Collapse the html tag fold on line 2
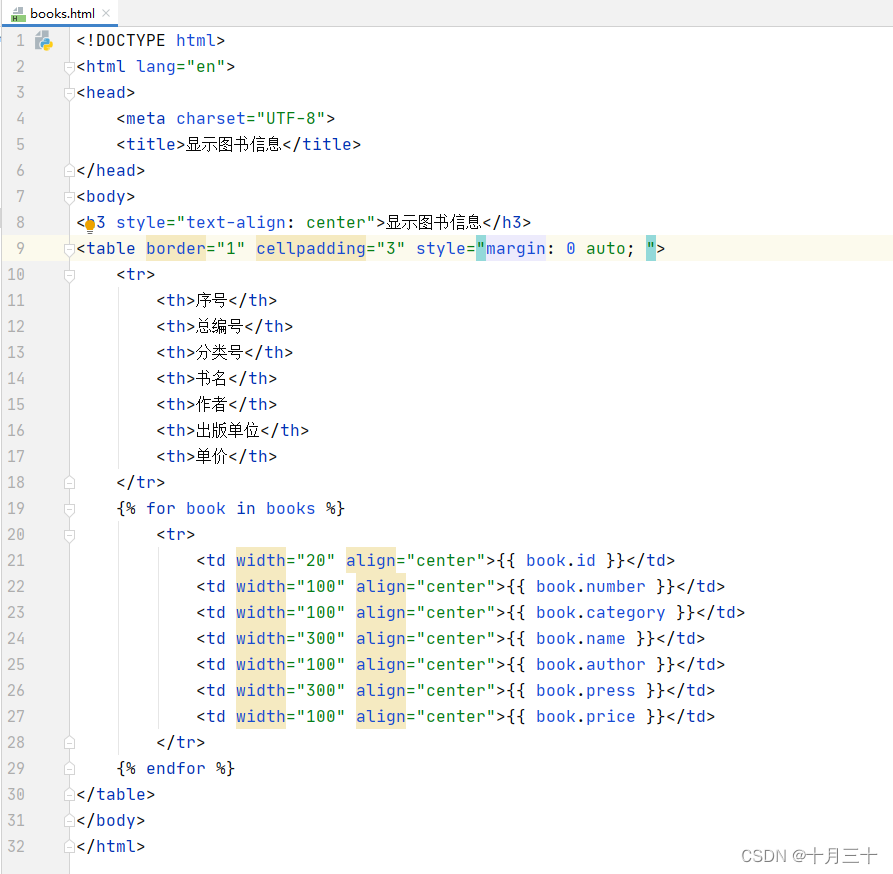The height and width of the screenshot is (874, 893). point(69,67)
